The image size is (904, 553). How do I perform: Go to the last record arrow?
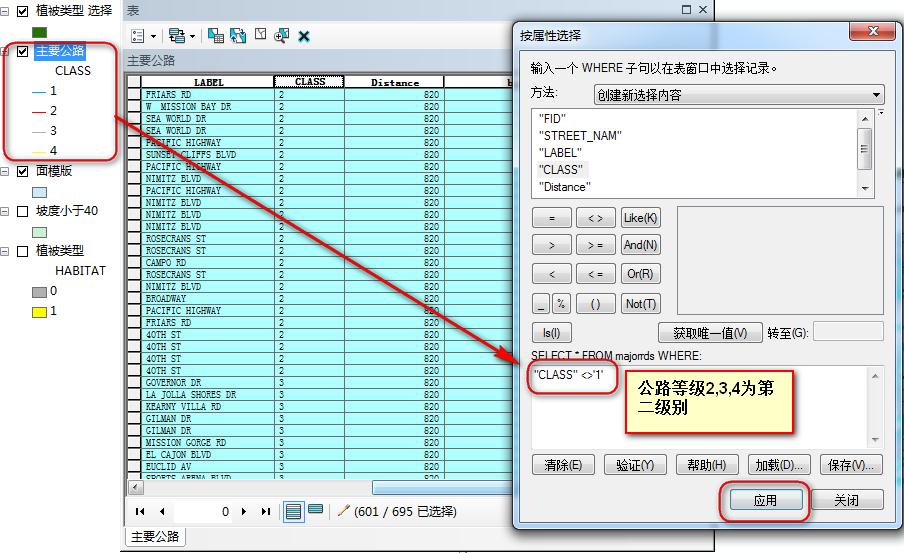266,511
